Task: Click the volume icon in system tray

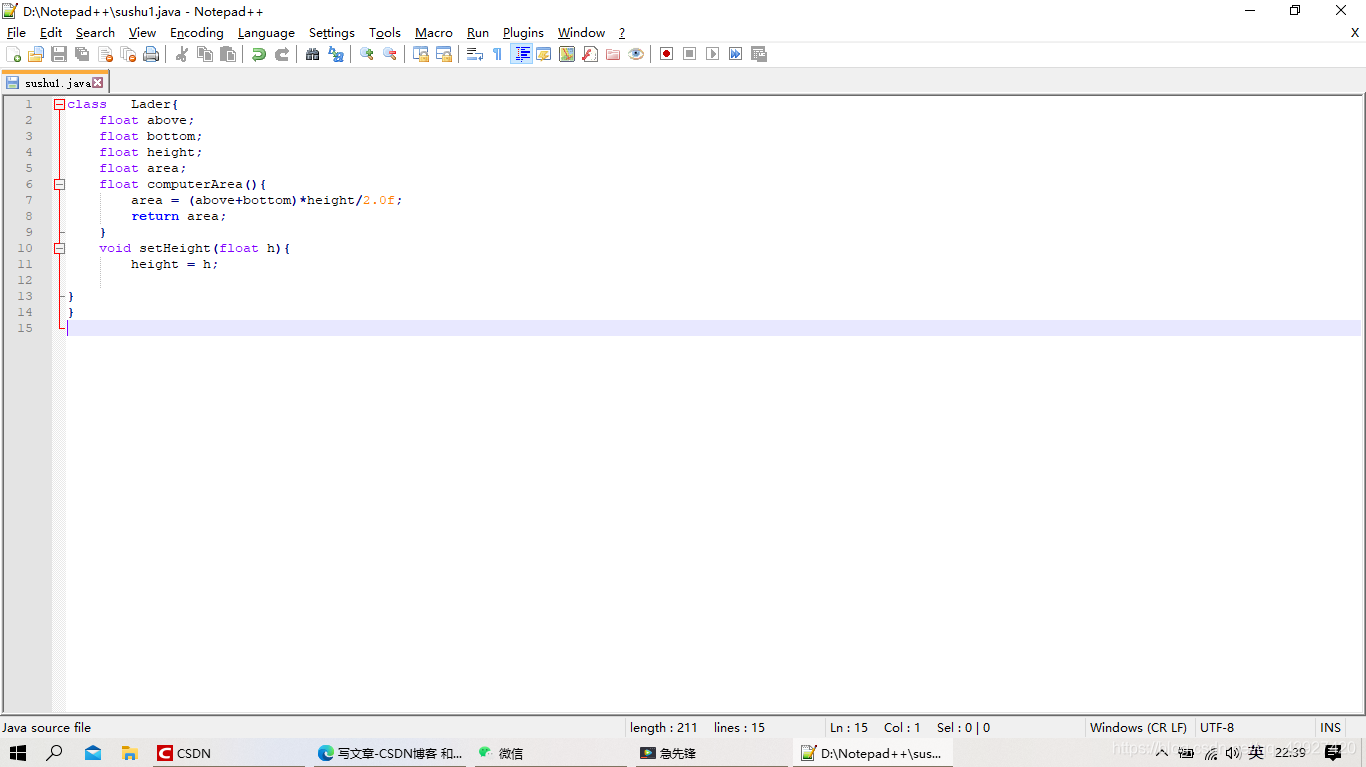Action: coord(1233,753)
